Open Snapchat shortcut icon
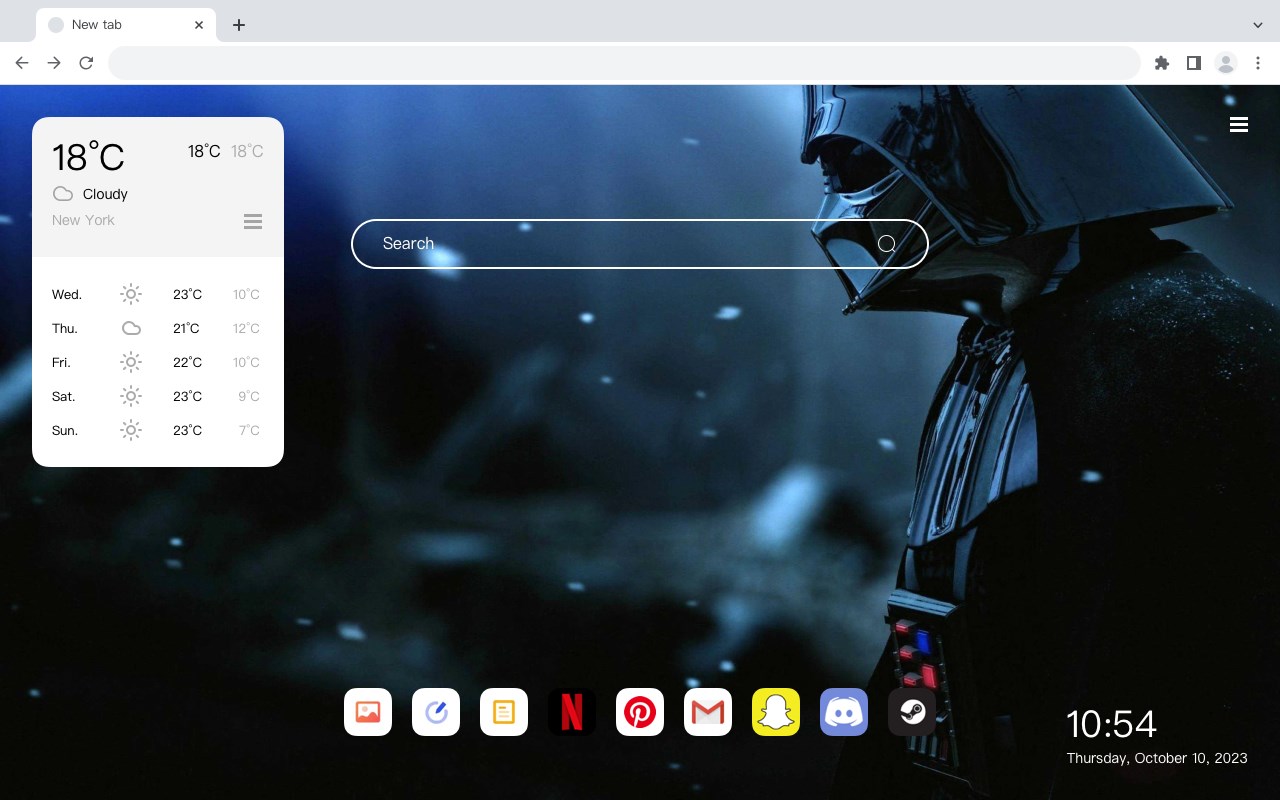The image size is (1280, 800). tap(776, 712)
